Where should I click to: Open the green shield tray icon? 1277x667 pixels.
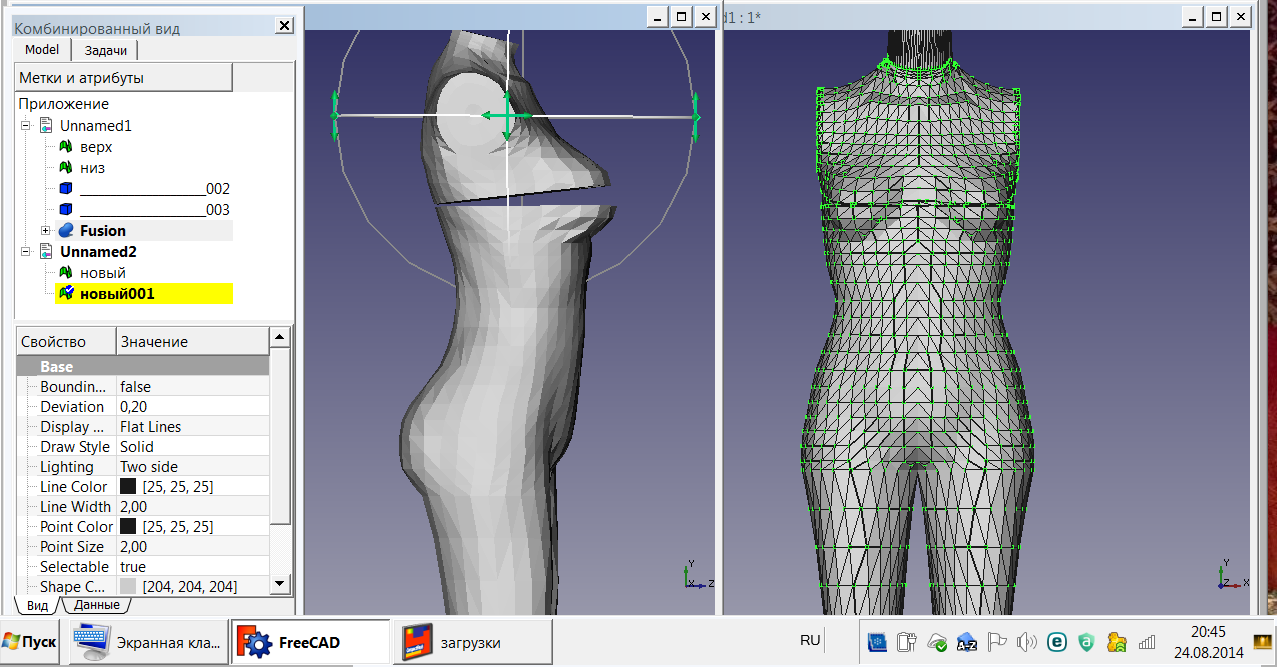(1087, 642)
